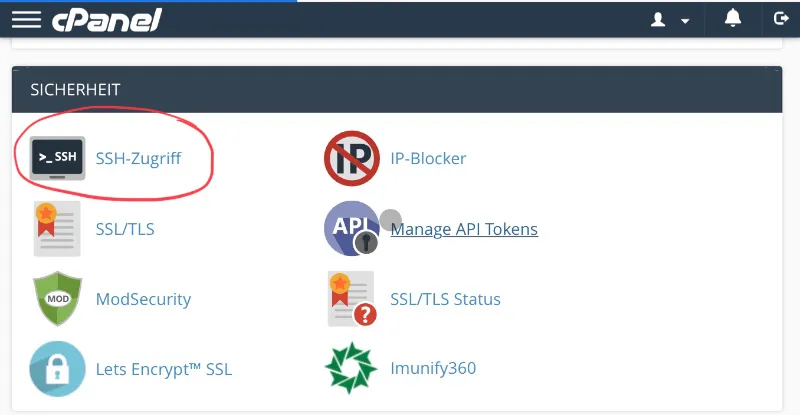Expand the user account dropdown arrow
Viewport: 800px width, 415px height.
tap(685, 21)
